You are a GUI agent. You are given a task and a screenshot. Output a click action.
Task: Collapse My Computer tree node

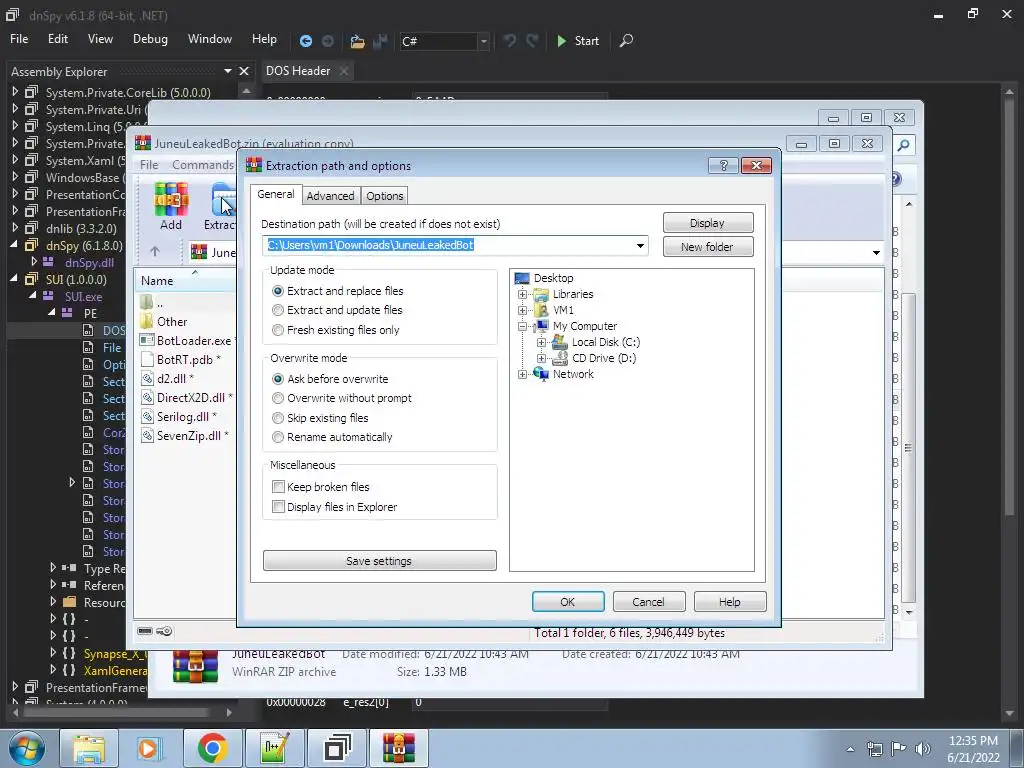point(522,326)
